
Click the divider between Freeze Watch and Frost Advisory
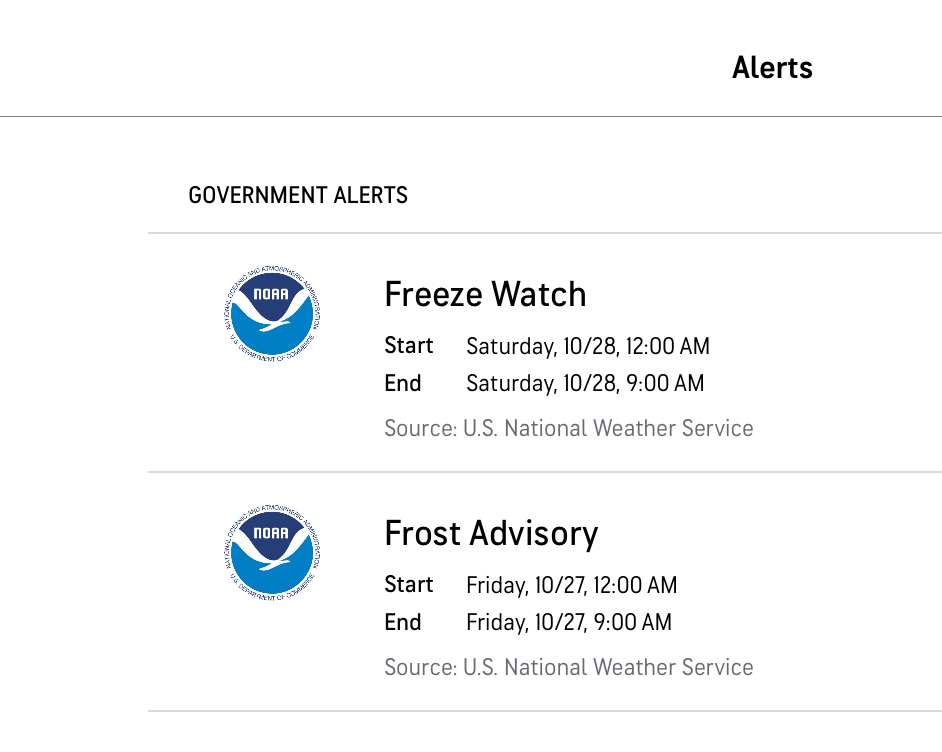[x=545, y=472]
